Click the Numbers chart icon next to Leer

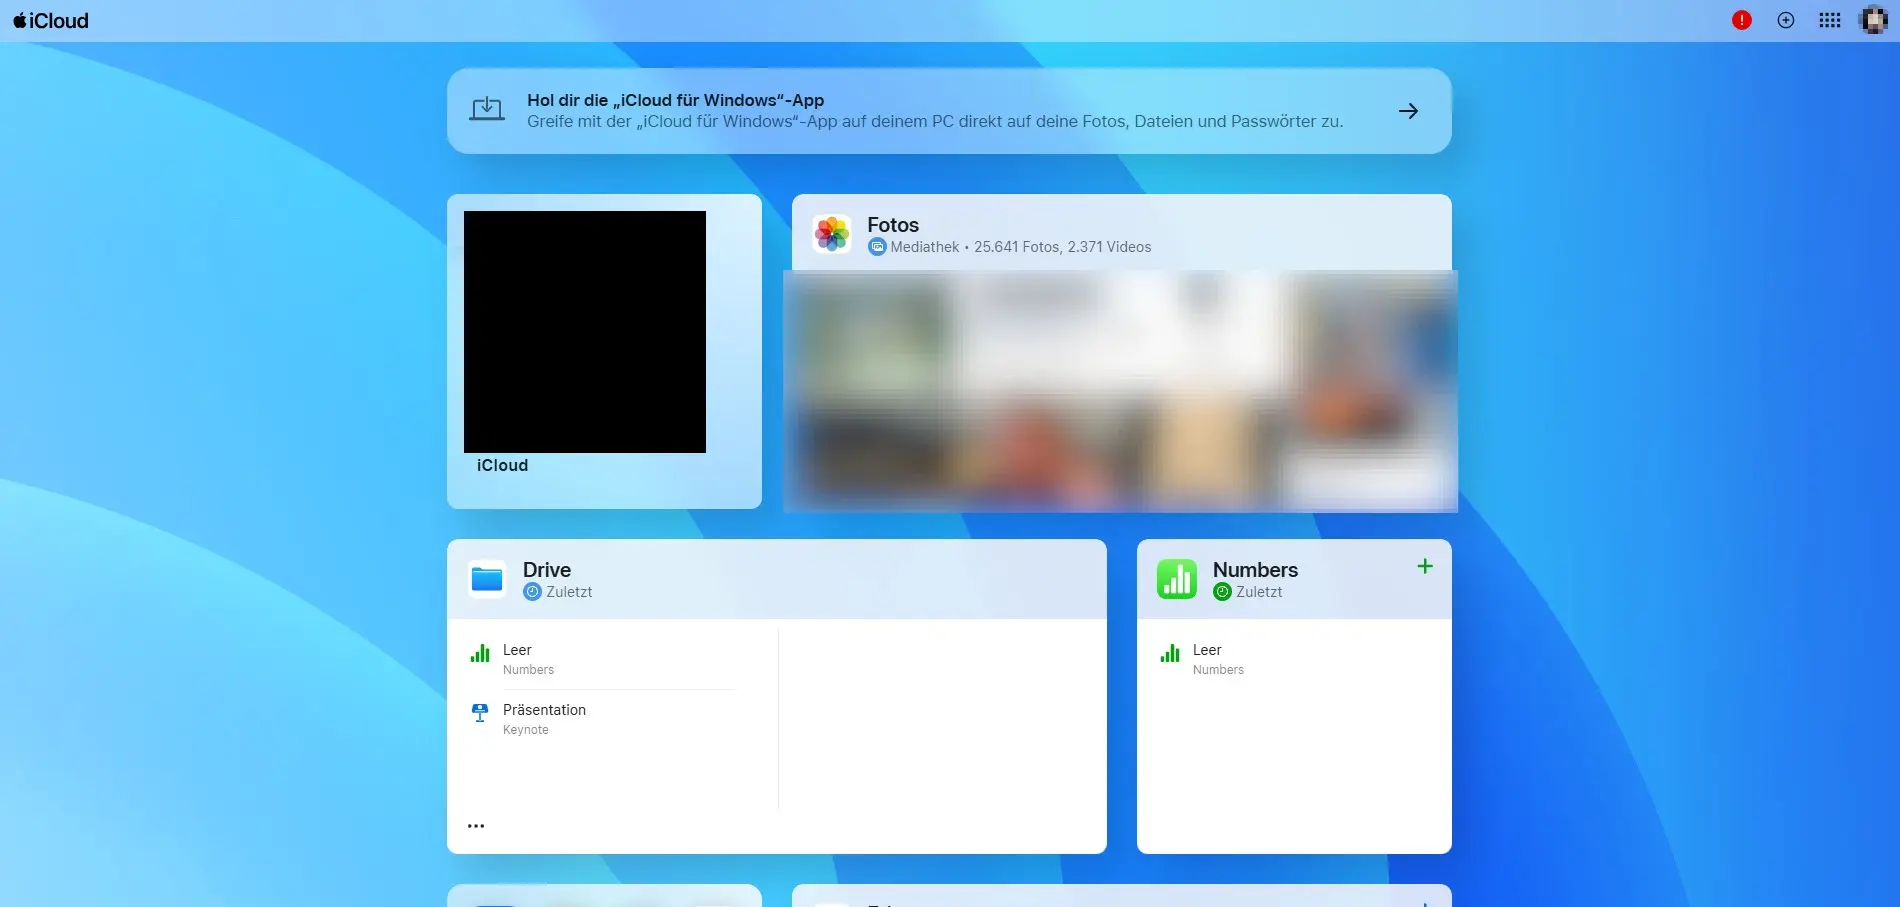click(x=481, y=652)
